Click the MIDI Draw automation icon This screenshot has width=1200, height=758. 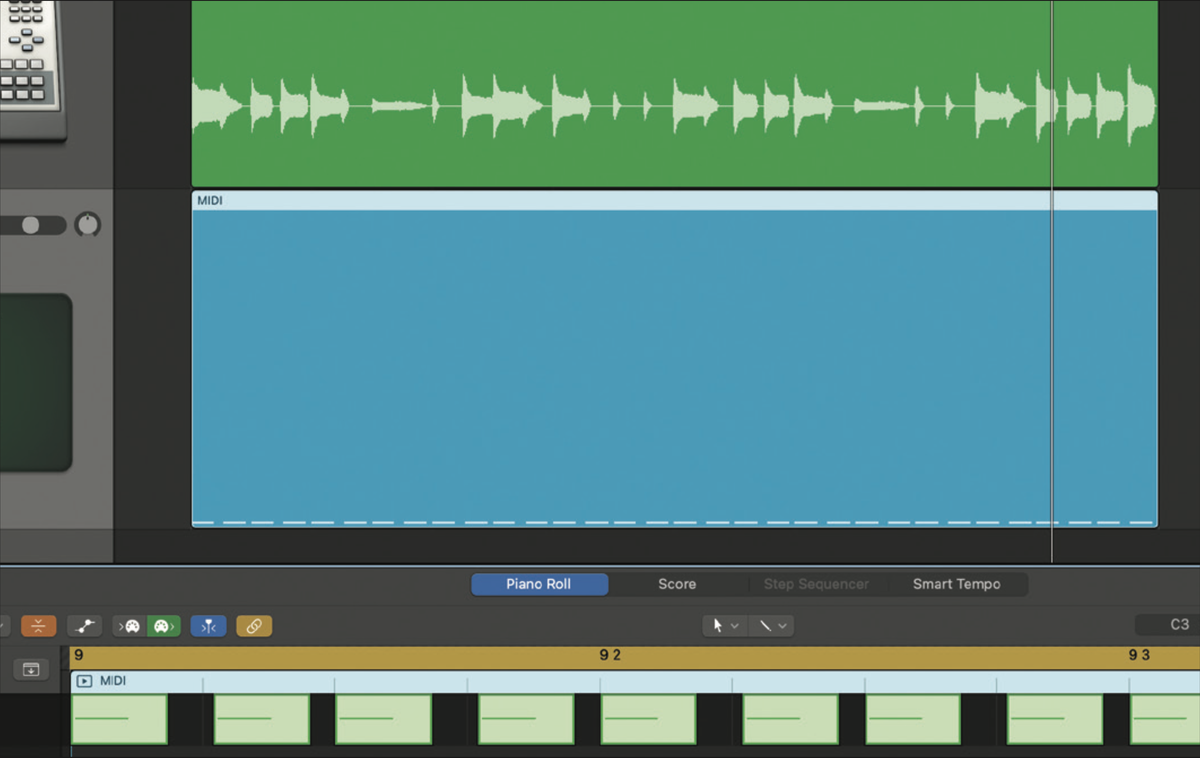(84, 625)
